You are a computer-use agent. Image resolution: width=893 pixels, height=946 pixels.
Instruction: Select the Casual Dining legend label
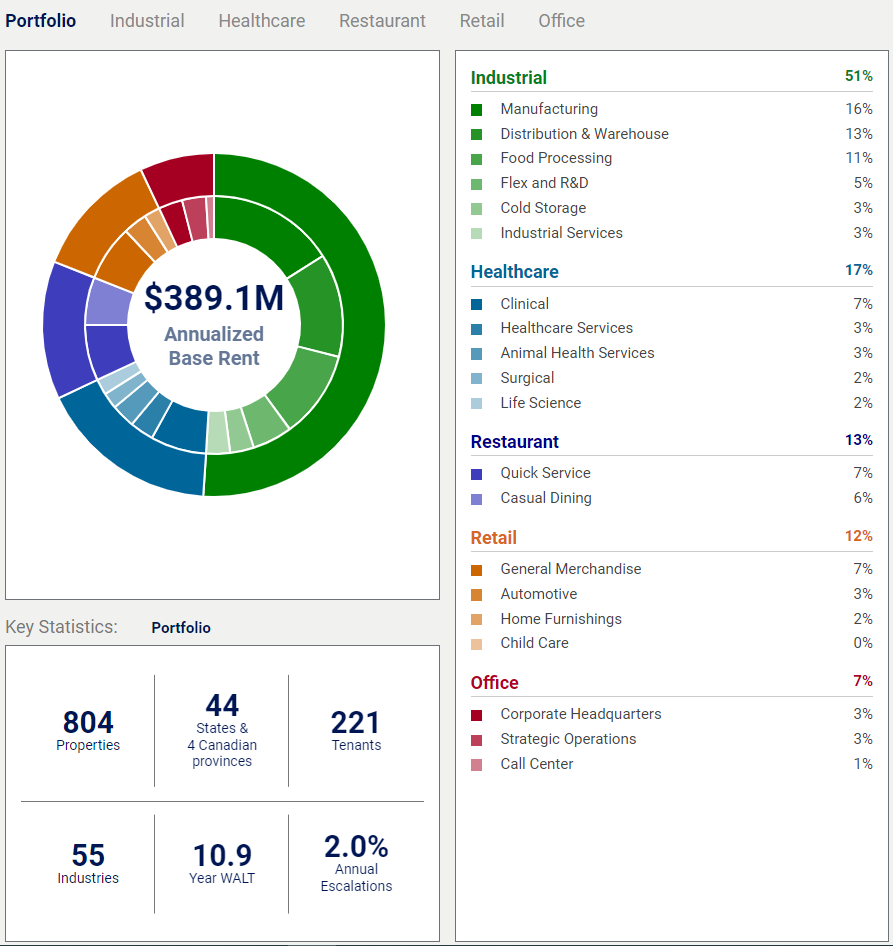click(546, 498)
